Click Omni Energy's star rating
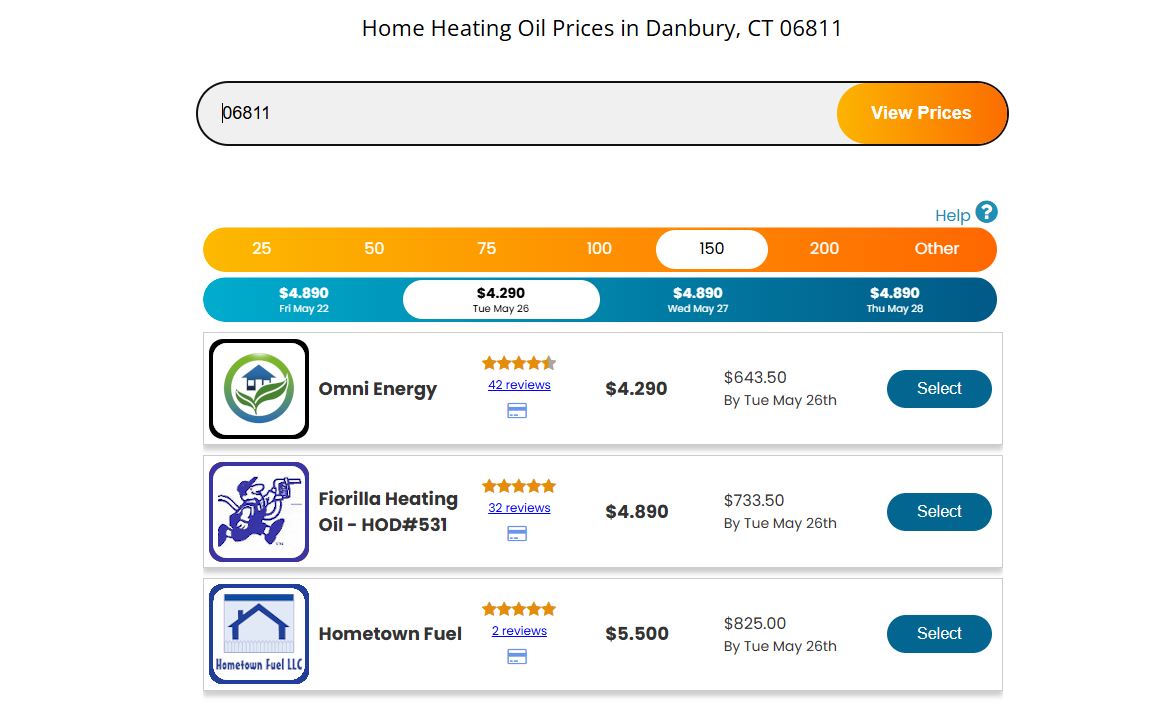The height and width of the screenshot is (721, 1150). pyautogui.click(x=519, y=362)
